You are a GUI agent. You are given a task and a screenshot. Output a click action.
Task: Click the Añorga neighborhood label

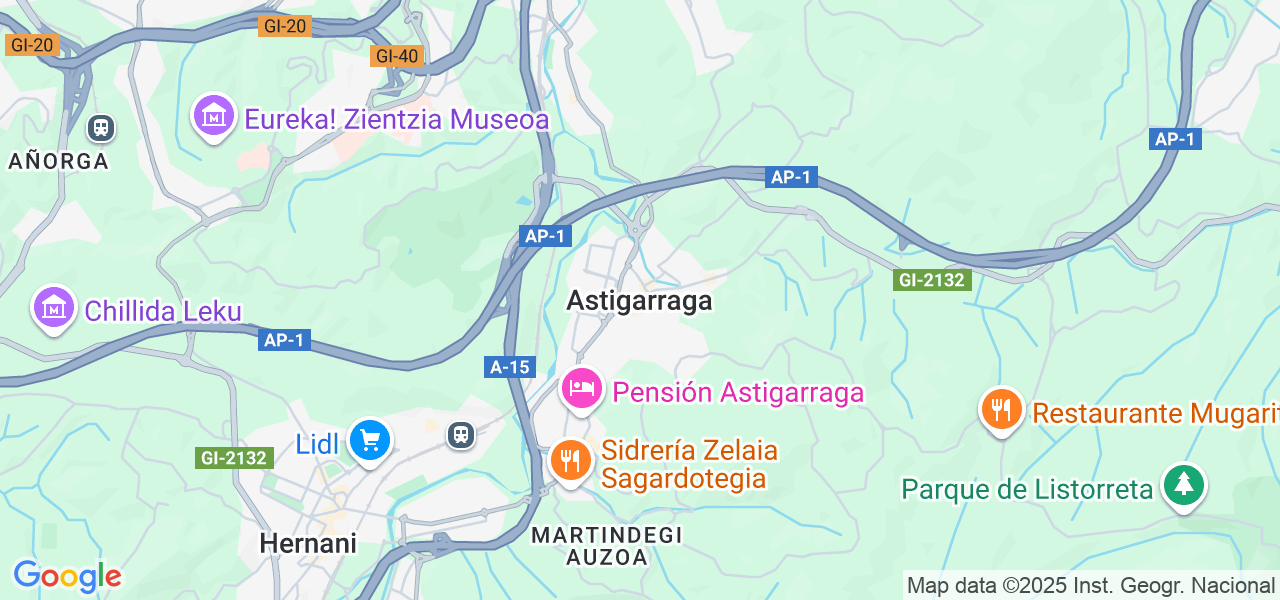coord(58,160)
